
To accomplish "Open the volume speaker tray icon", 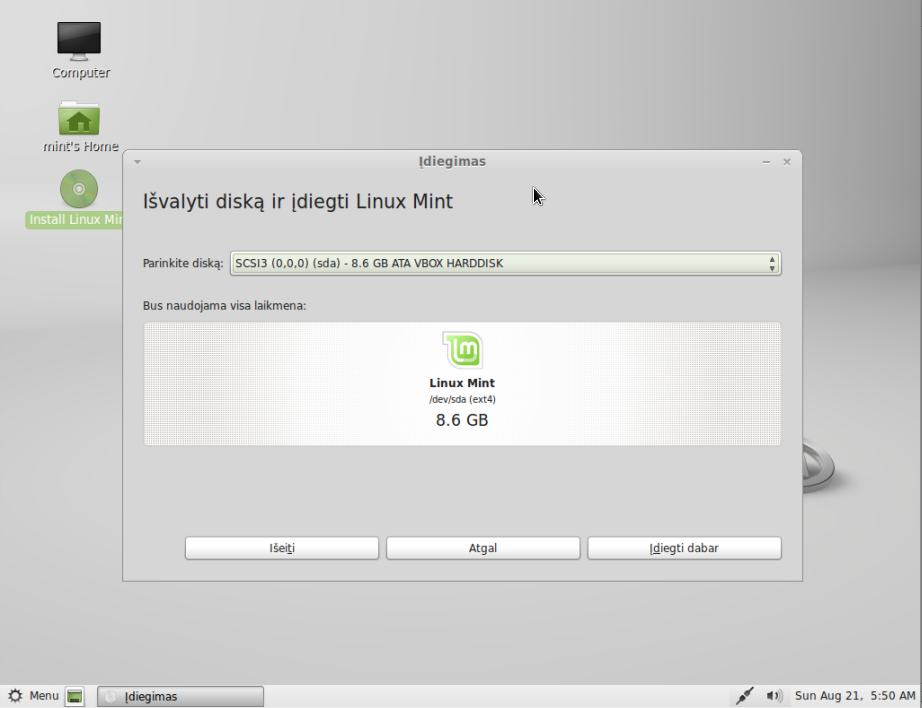I will point(774,696).
